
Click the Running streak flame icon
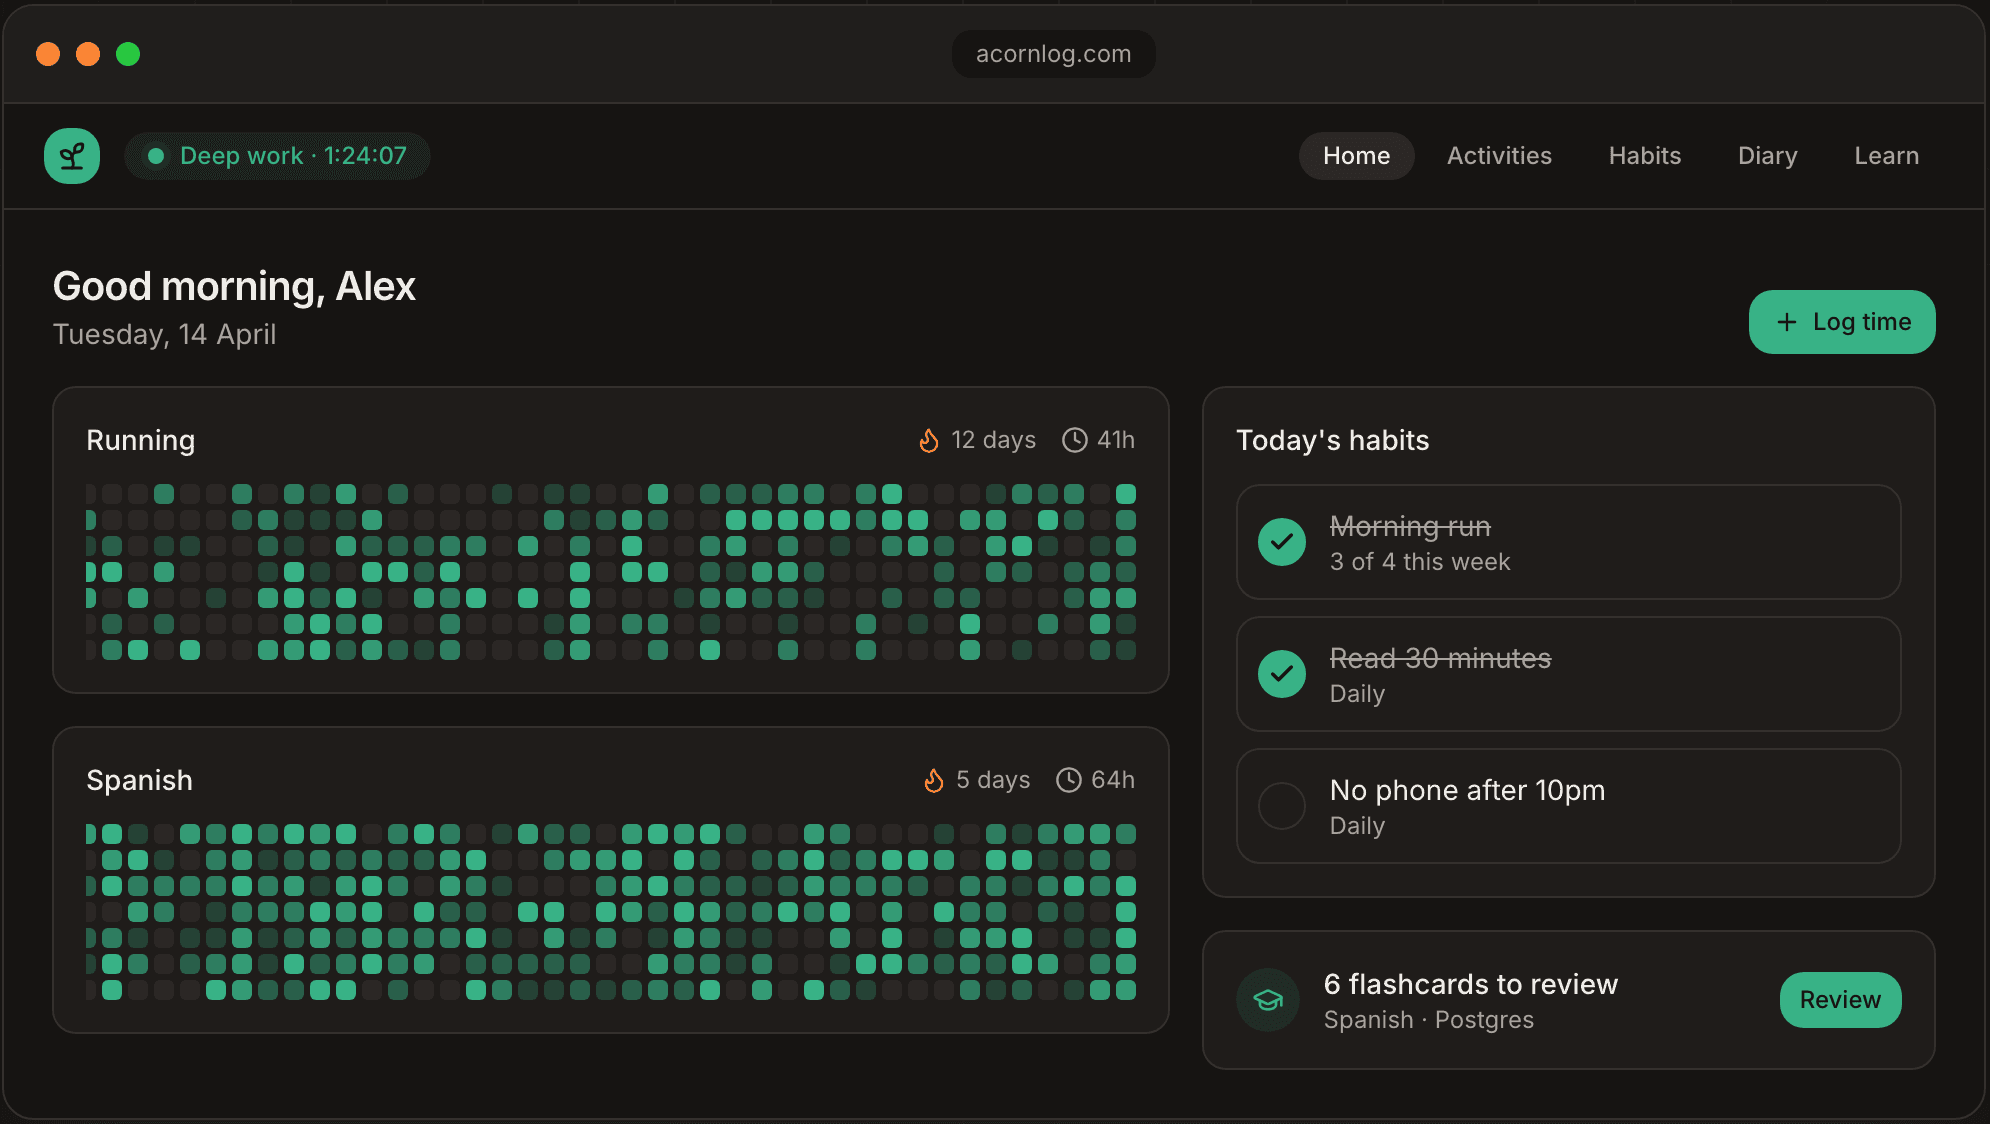[929, 440]
